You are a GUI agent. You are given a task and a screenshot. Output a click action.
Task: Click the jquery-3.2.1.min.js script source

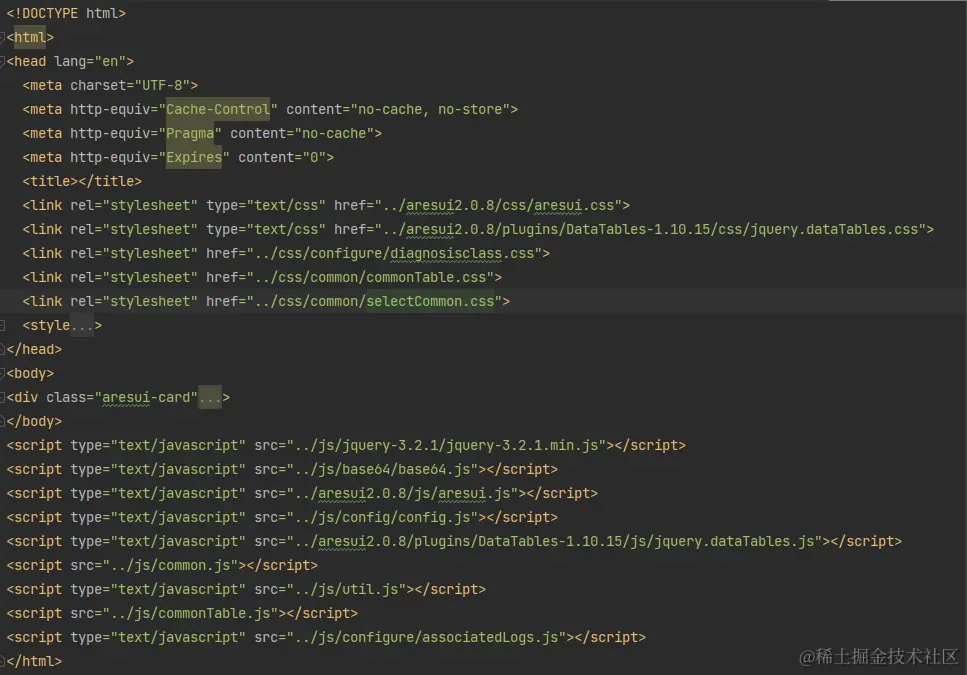click(446, 446)
